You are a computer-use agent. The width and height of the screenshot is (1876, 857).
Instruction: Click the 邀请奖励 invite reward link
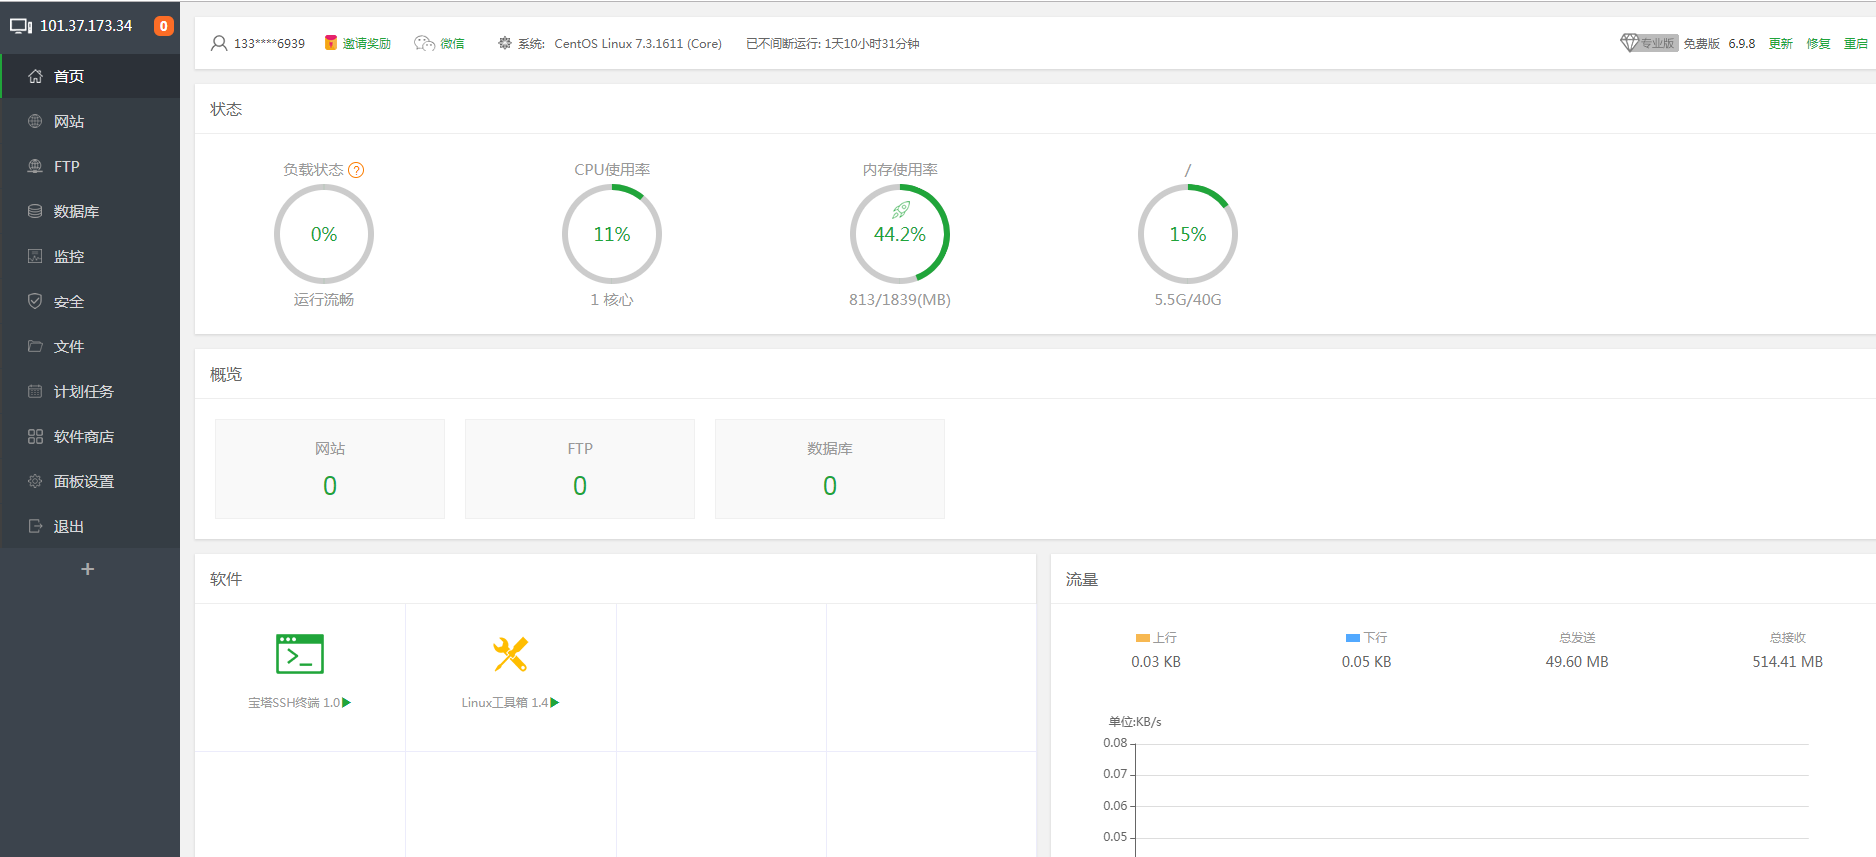358,43
